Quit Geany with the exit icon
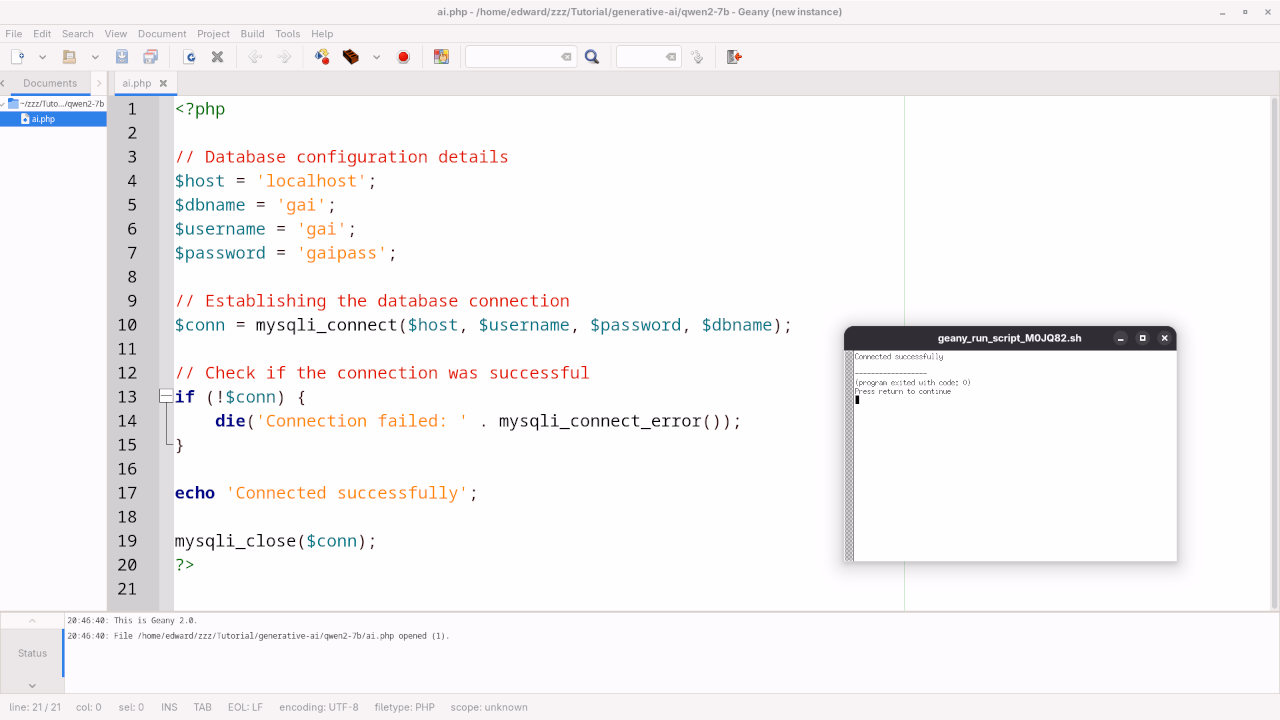1280x720 pixels. pyautogui.click(x=734, y=57)
